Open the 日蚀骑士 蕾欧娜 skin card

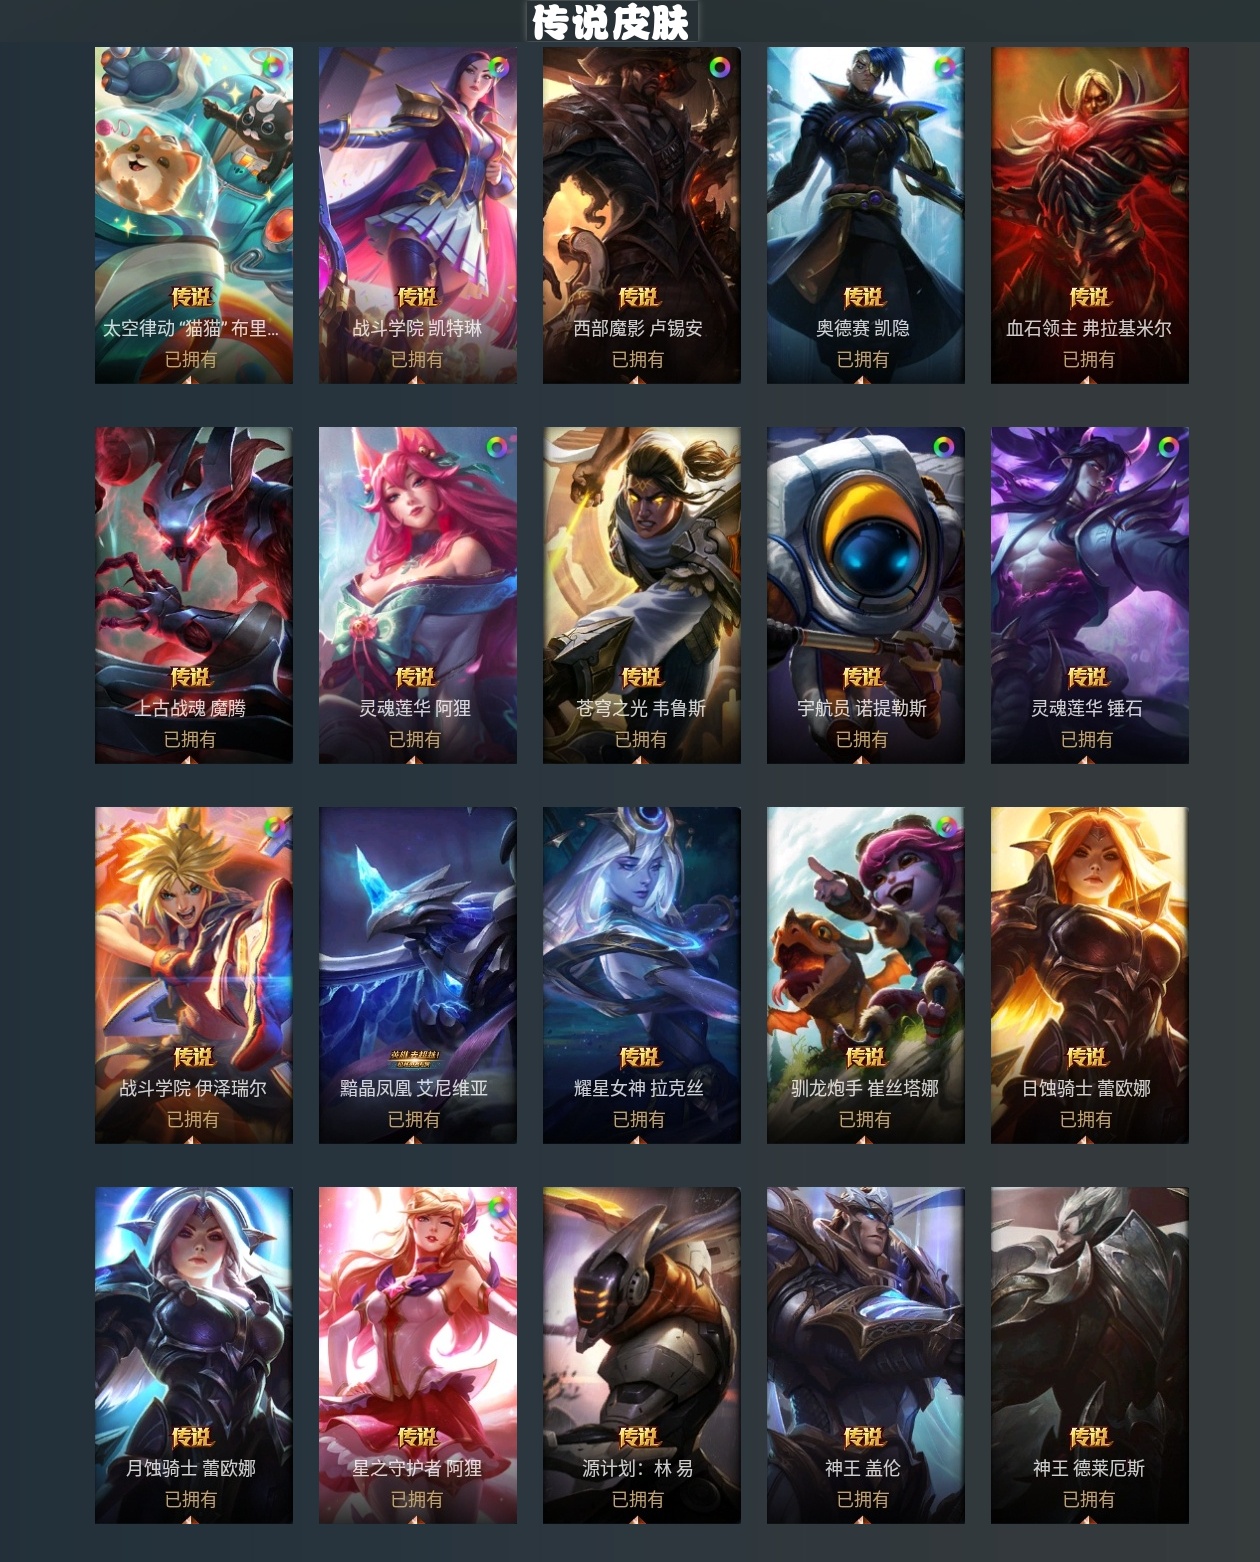(1090, 975)
